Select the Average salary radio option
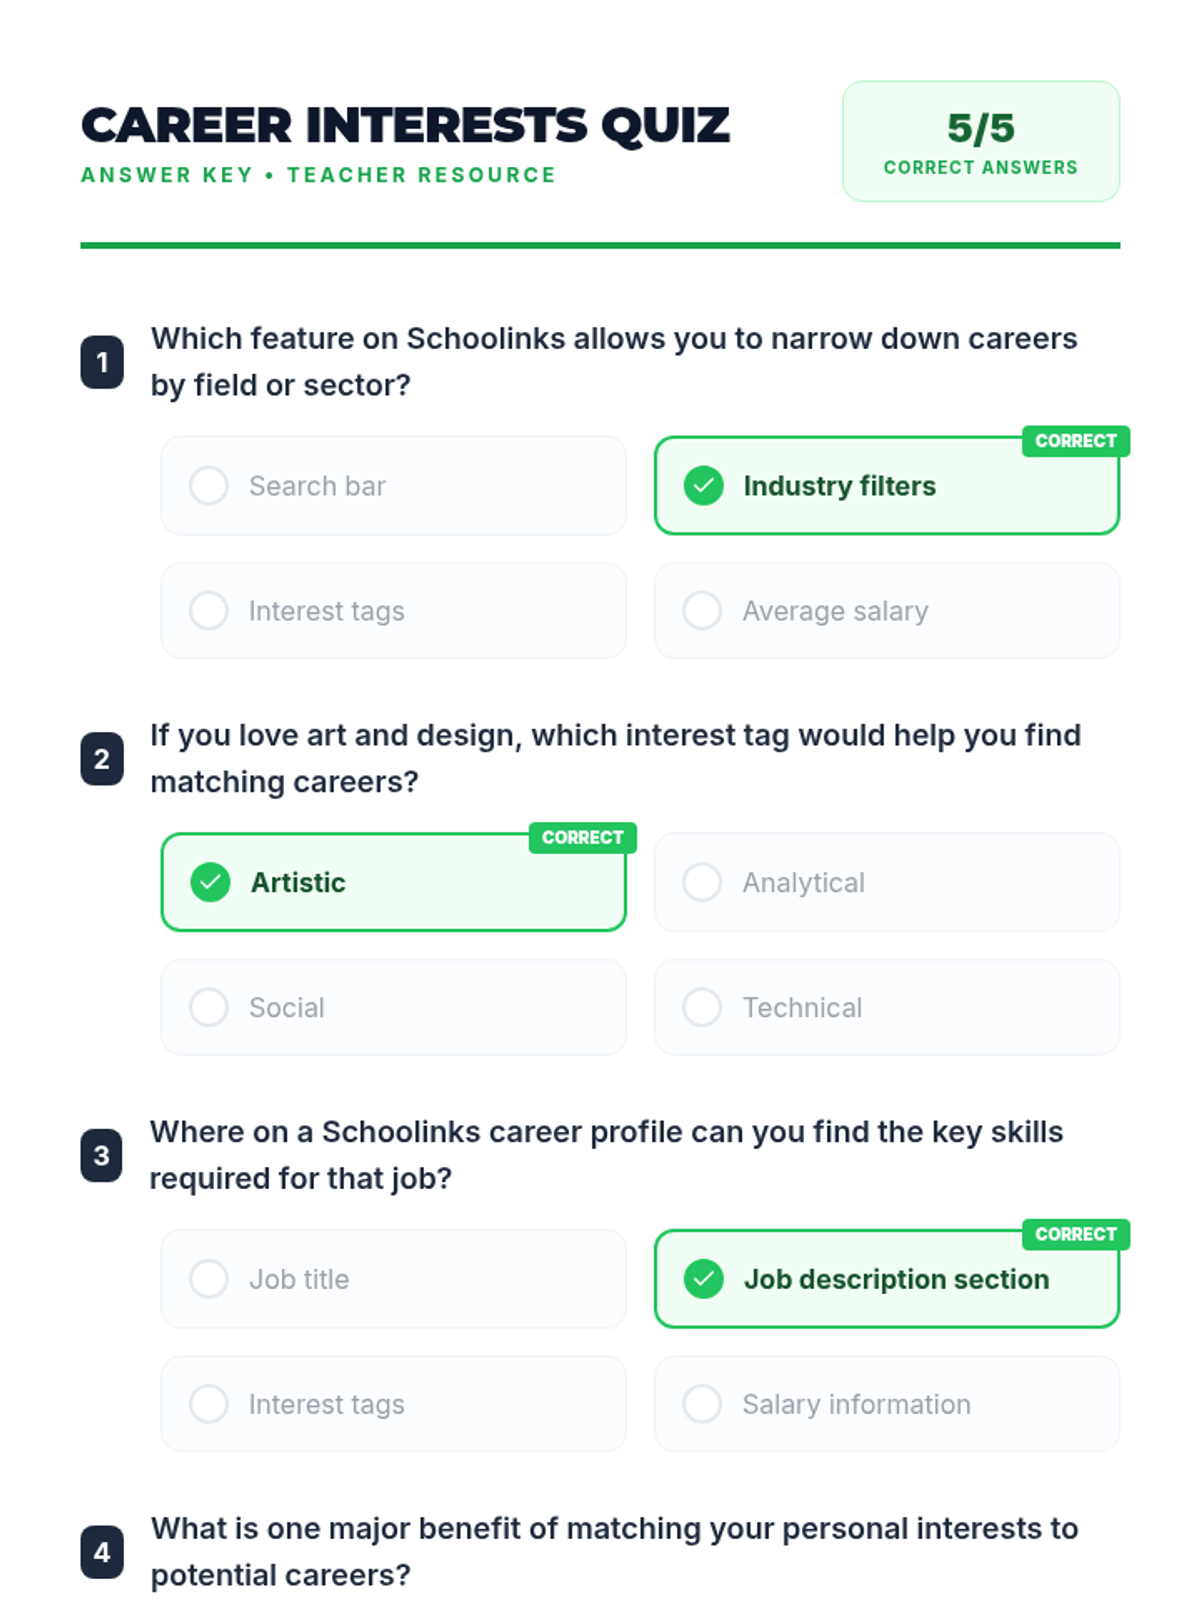This screenshot has height=1600, width=1200. point(887,610)
